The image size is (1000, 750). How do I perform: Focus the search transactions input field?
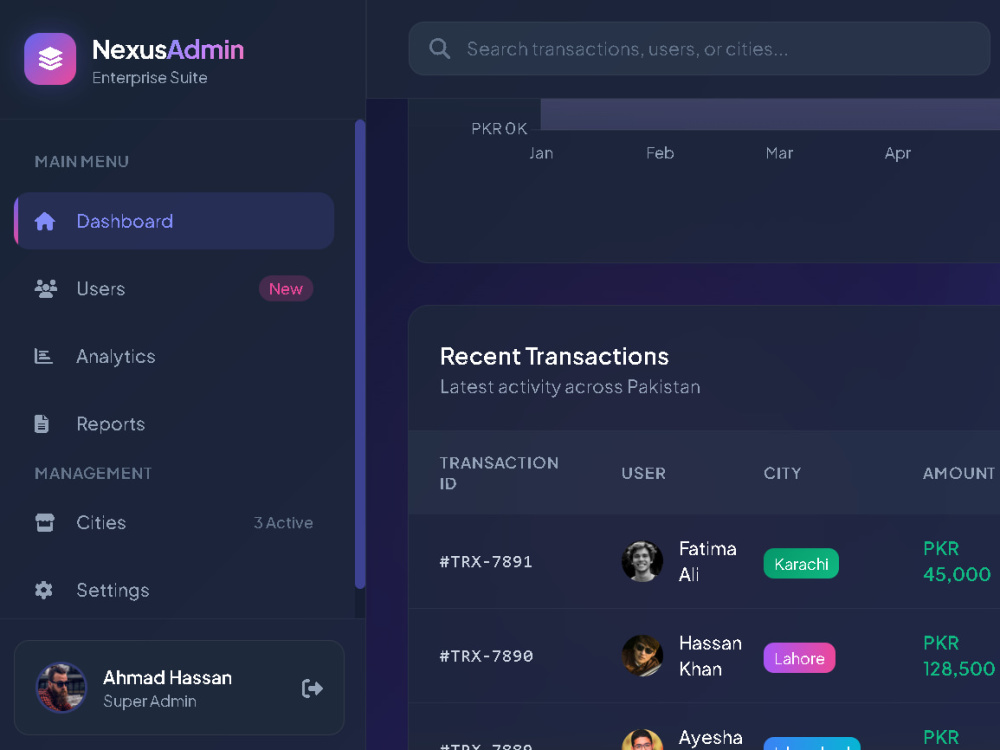point(699,48)
